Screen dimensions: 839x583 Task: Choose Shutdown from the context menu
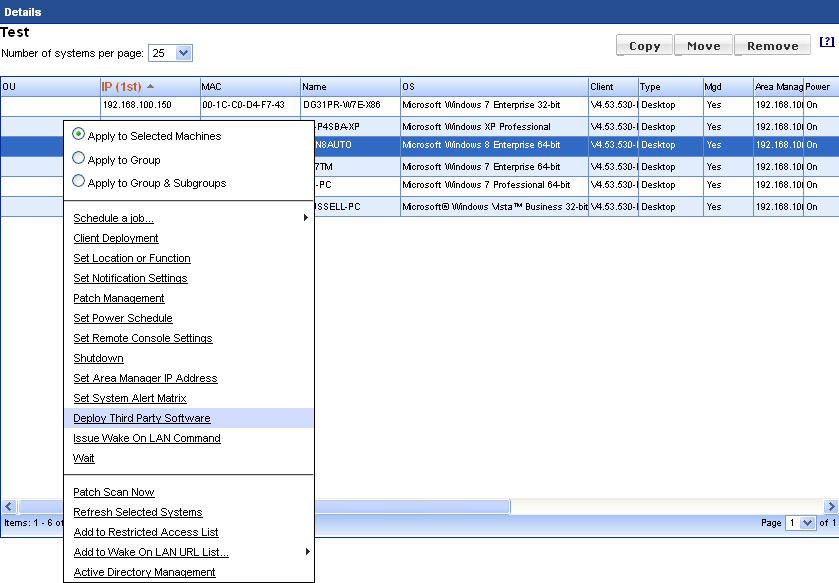[98, 358]
